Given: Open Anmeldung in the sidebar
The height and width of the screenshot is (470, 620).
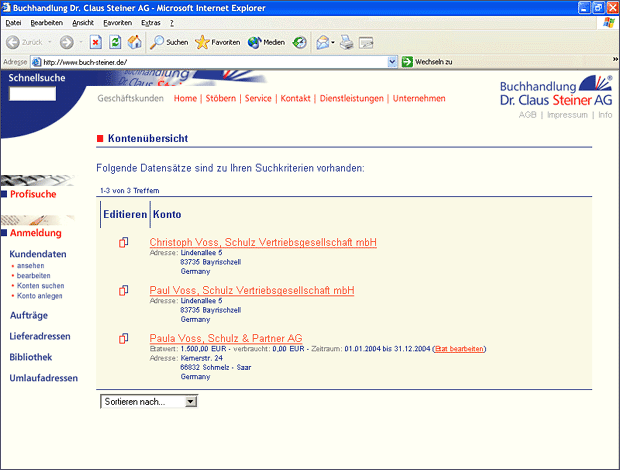Looking at the screenshot, I should 36,233.
